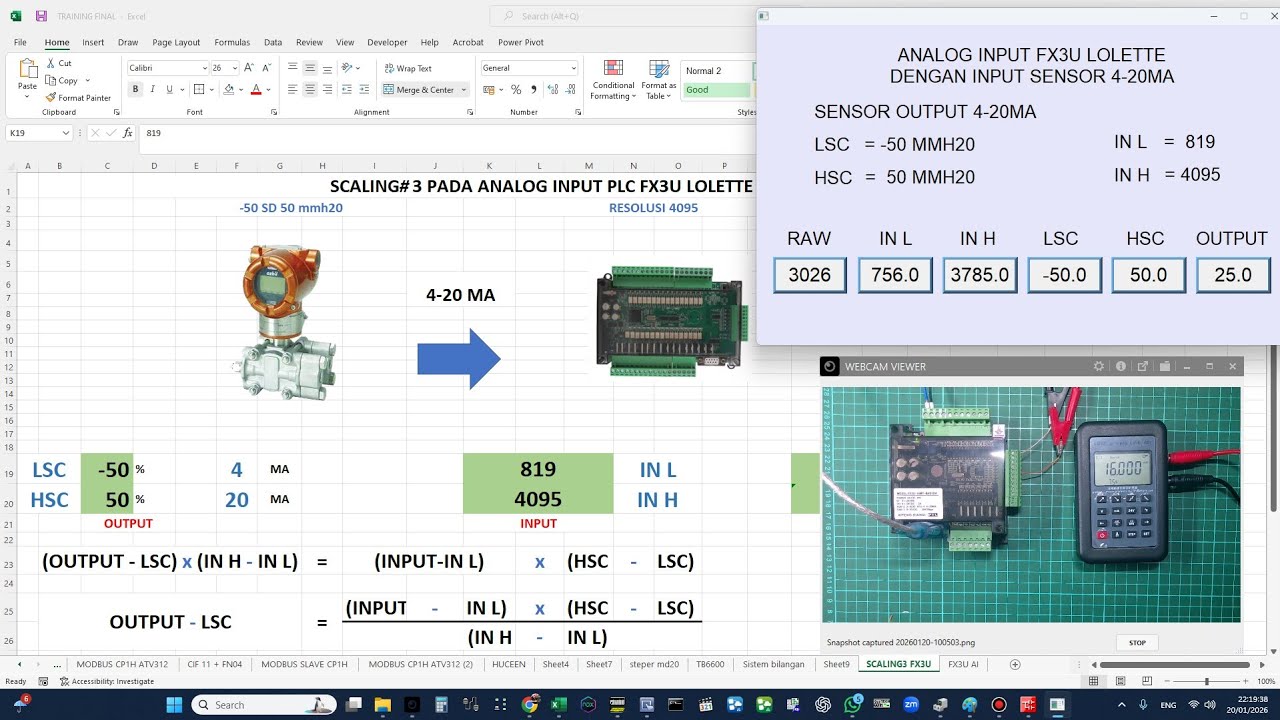
Task: Open the Name Box dropdown for K19
Action: 66,133
